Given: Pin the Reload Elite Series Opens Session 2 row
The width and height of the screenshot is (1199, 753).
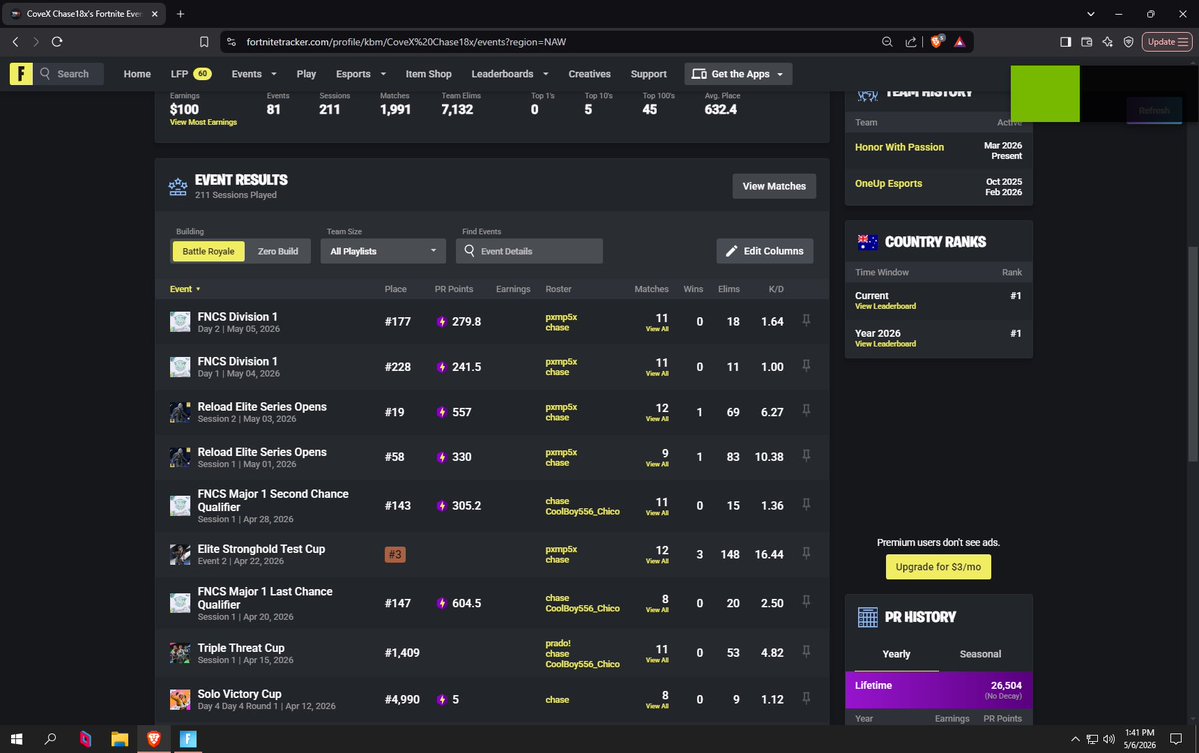Looking at the screenshot, I should (806, 411).
